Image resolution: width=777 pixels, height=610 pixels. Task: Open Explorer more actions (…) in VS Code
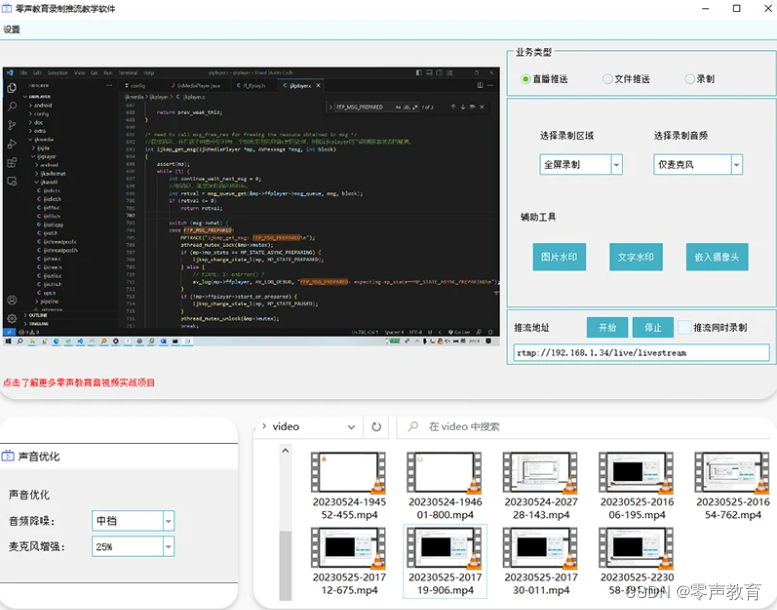click(109, 85)
